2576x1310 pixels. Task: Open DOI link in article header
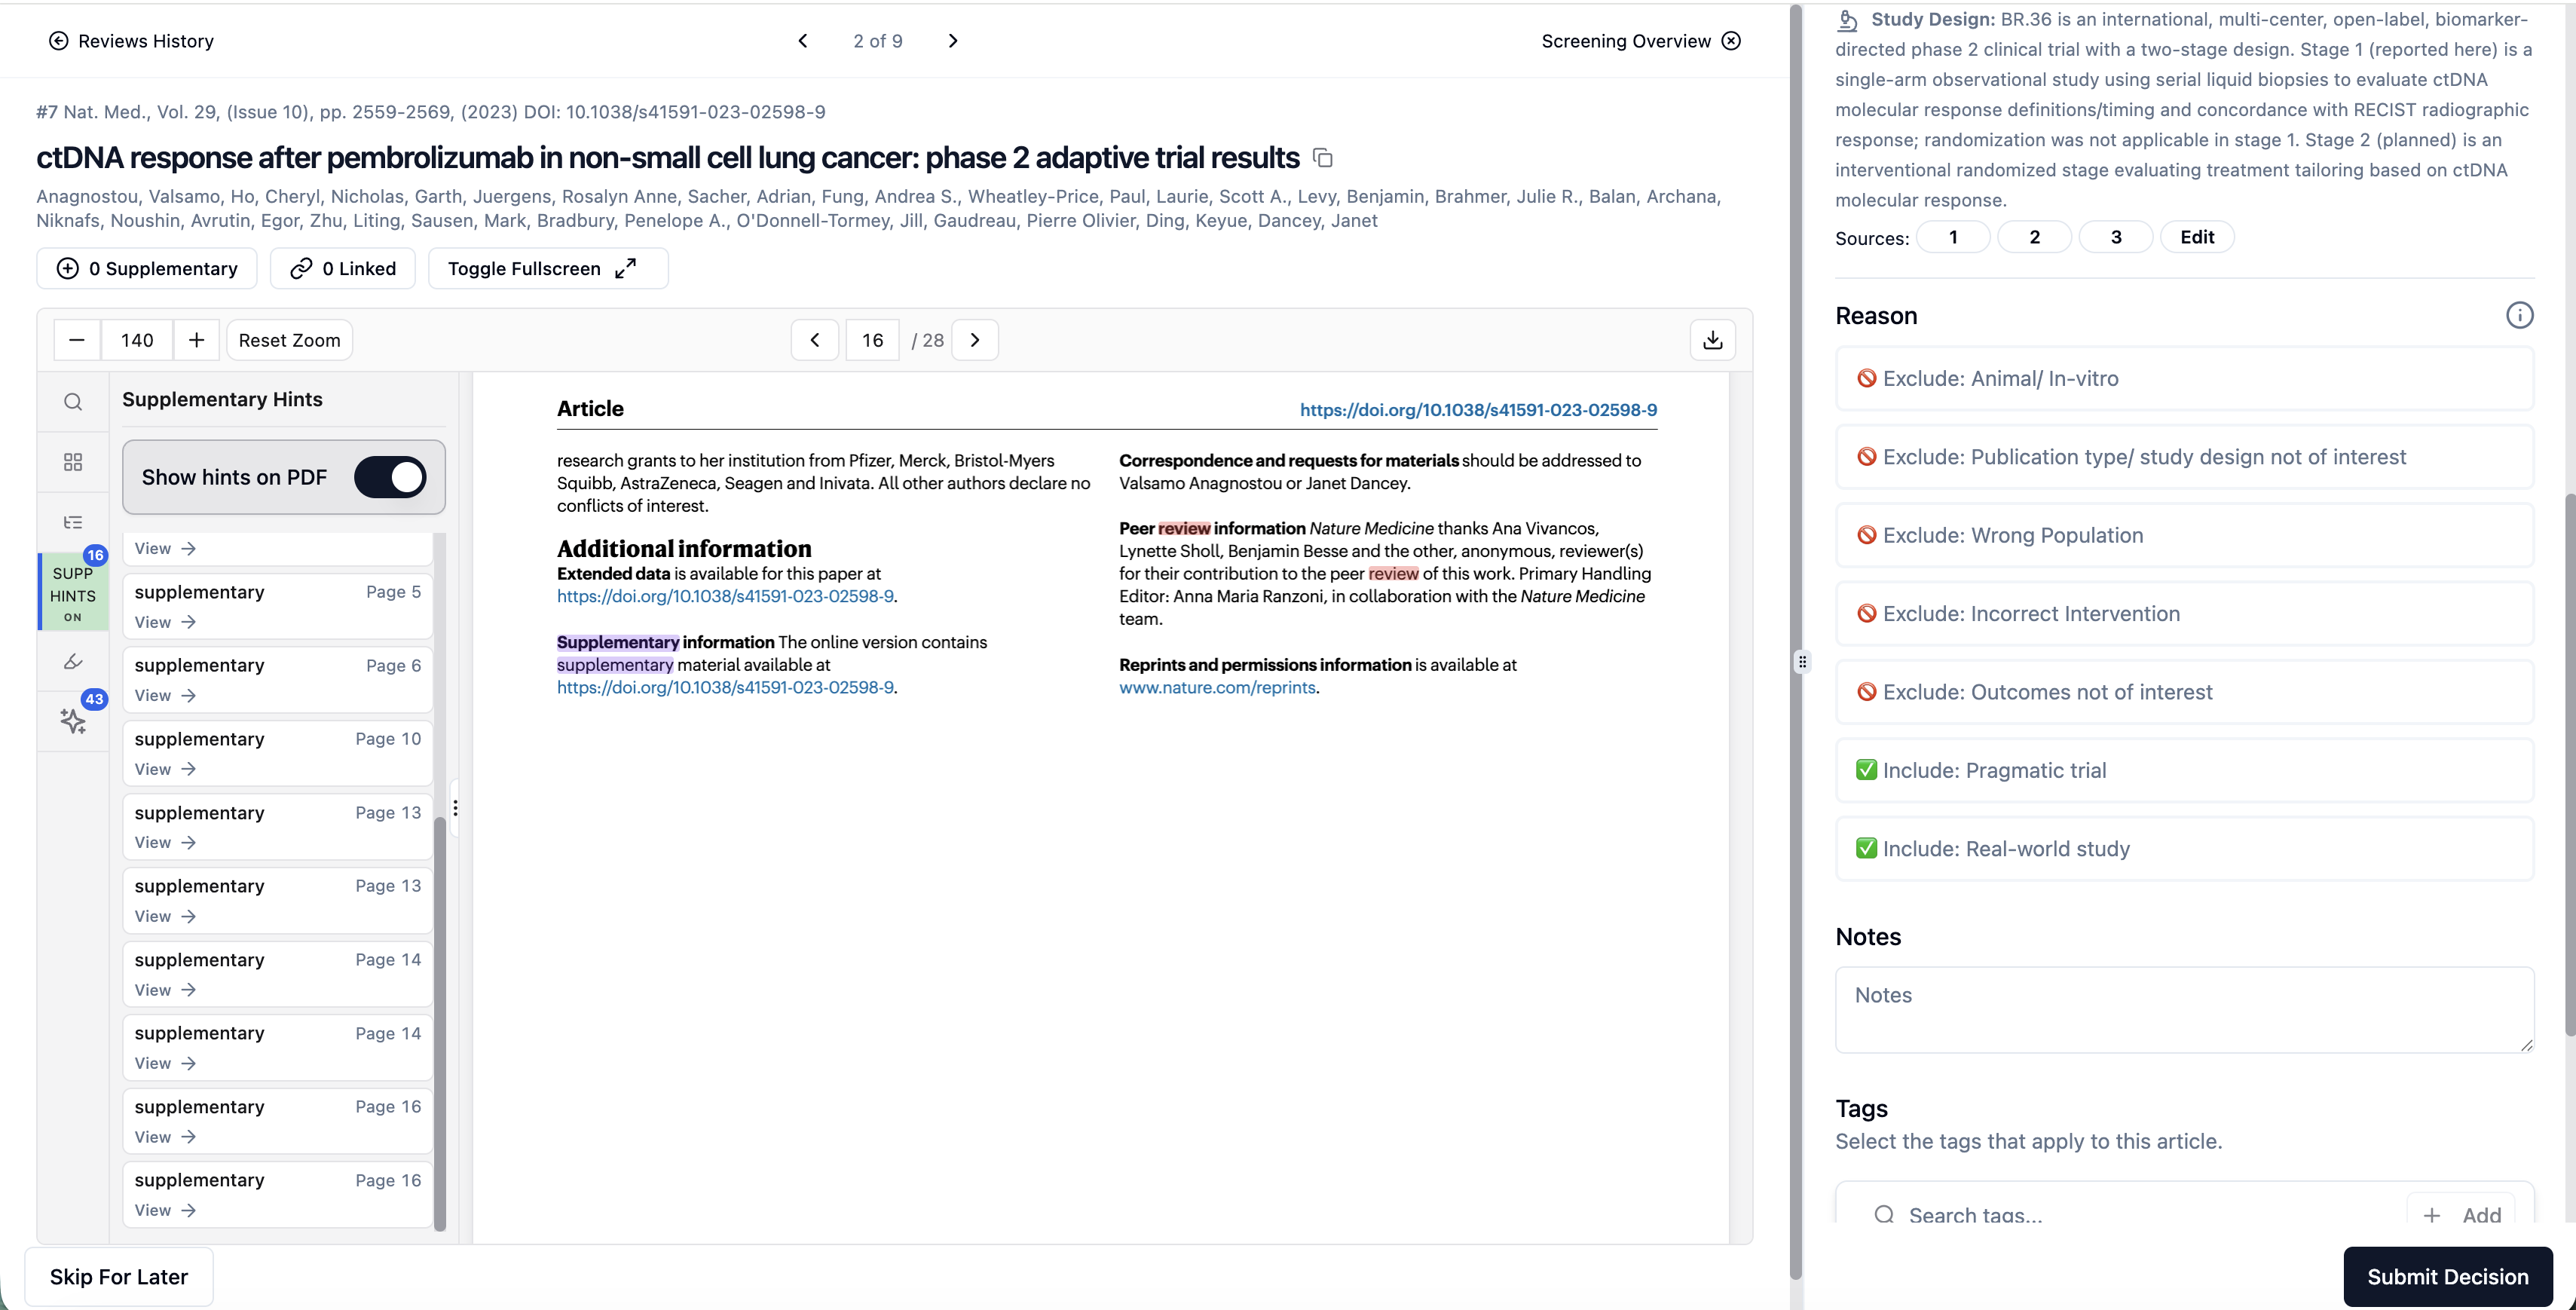pyautogui.click(x=1478, y=410)
